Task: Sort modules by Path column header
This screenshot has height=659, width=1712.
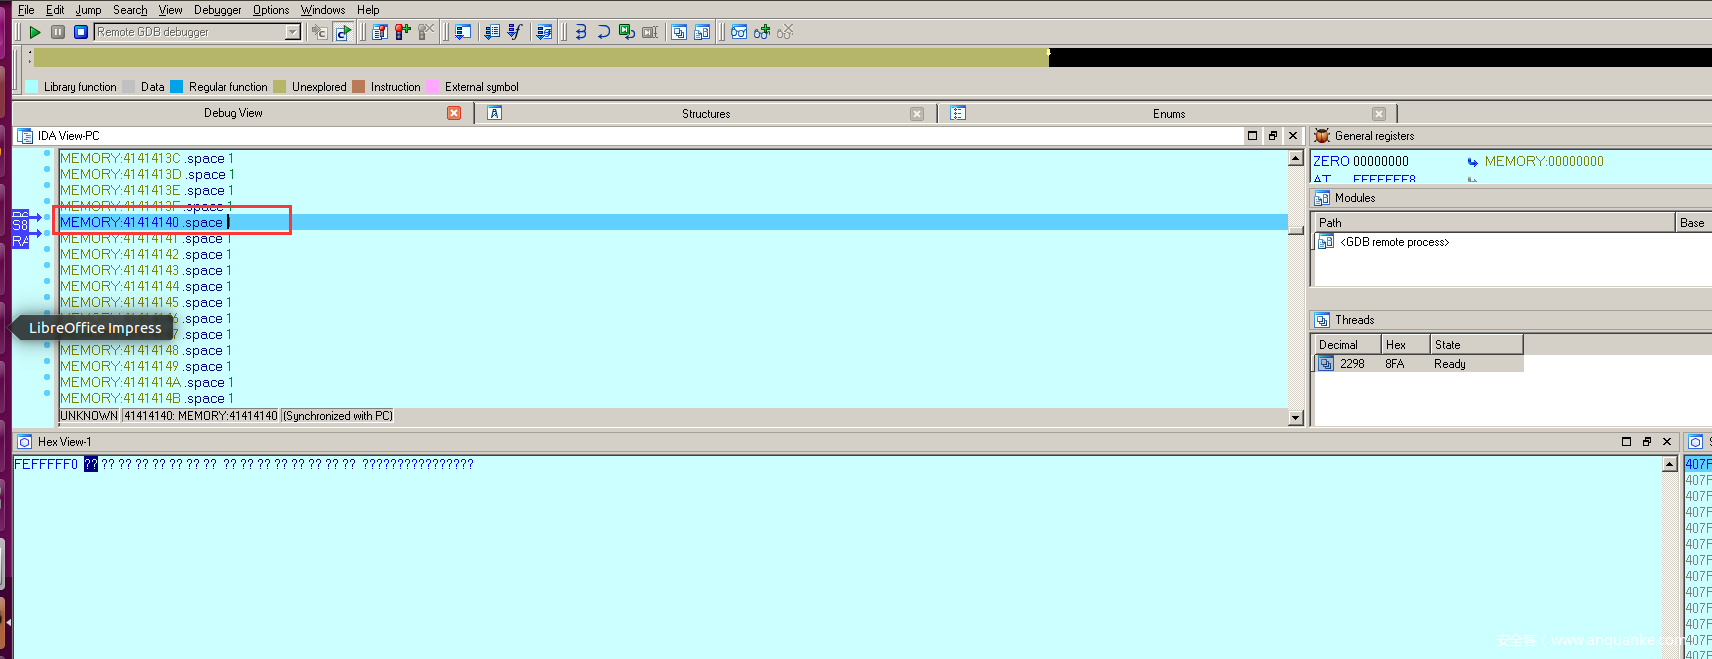Action: point(1493,222)
